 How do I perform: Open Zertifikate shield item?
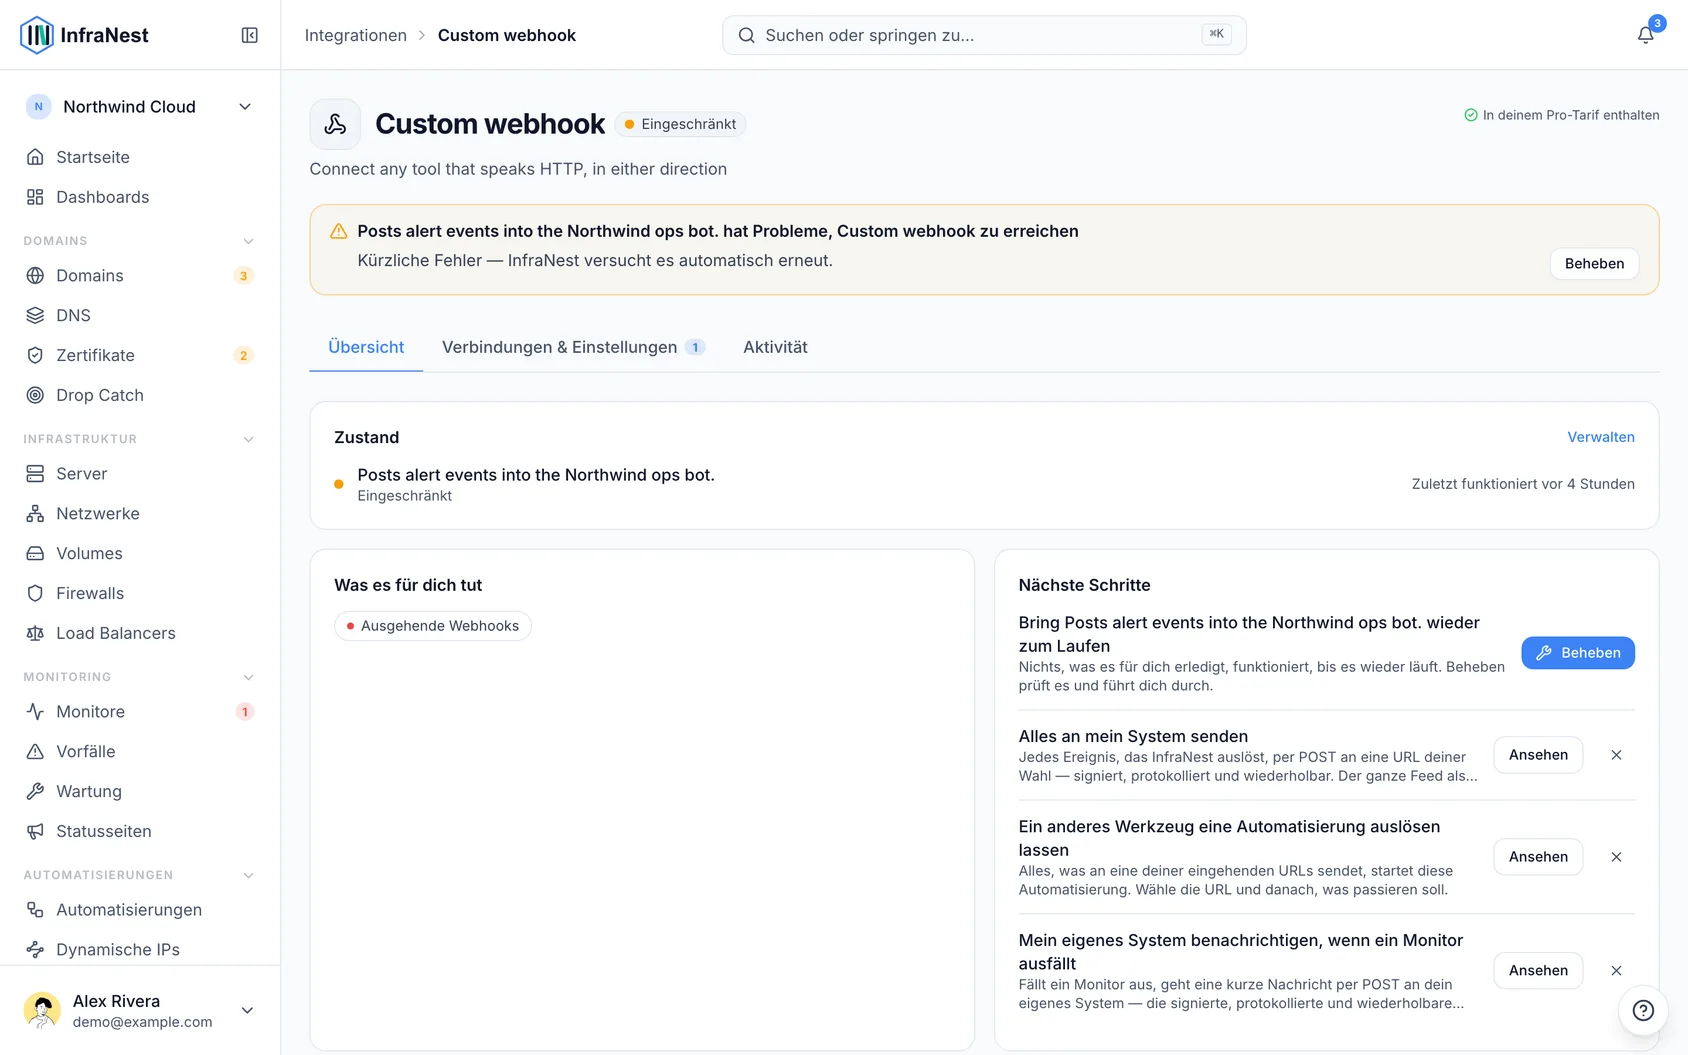tap(140, 355)
